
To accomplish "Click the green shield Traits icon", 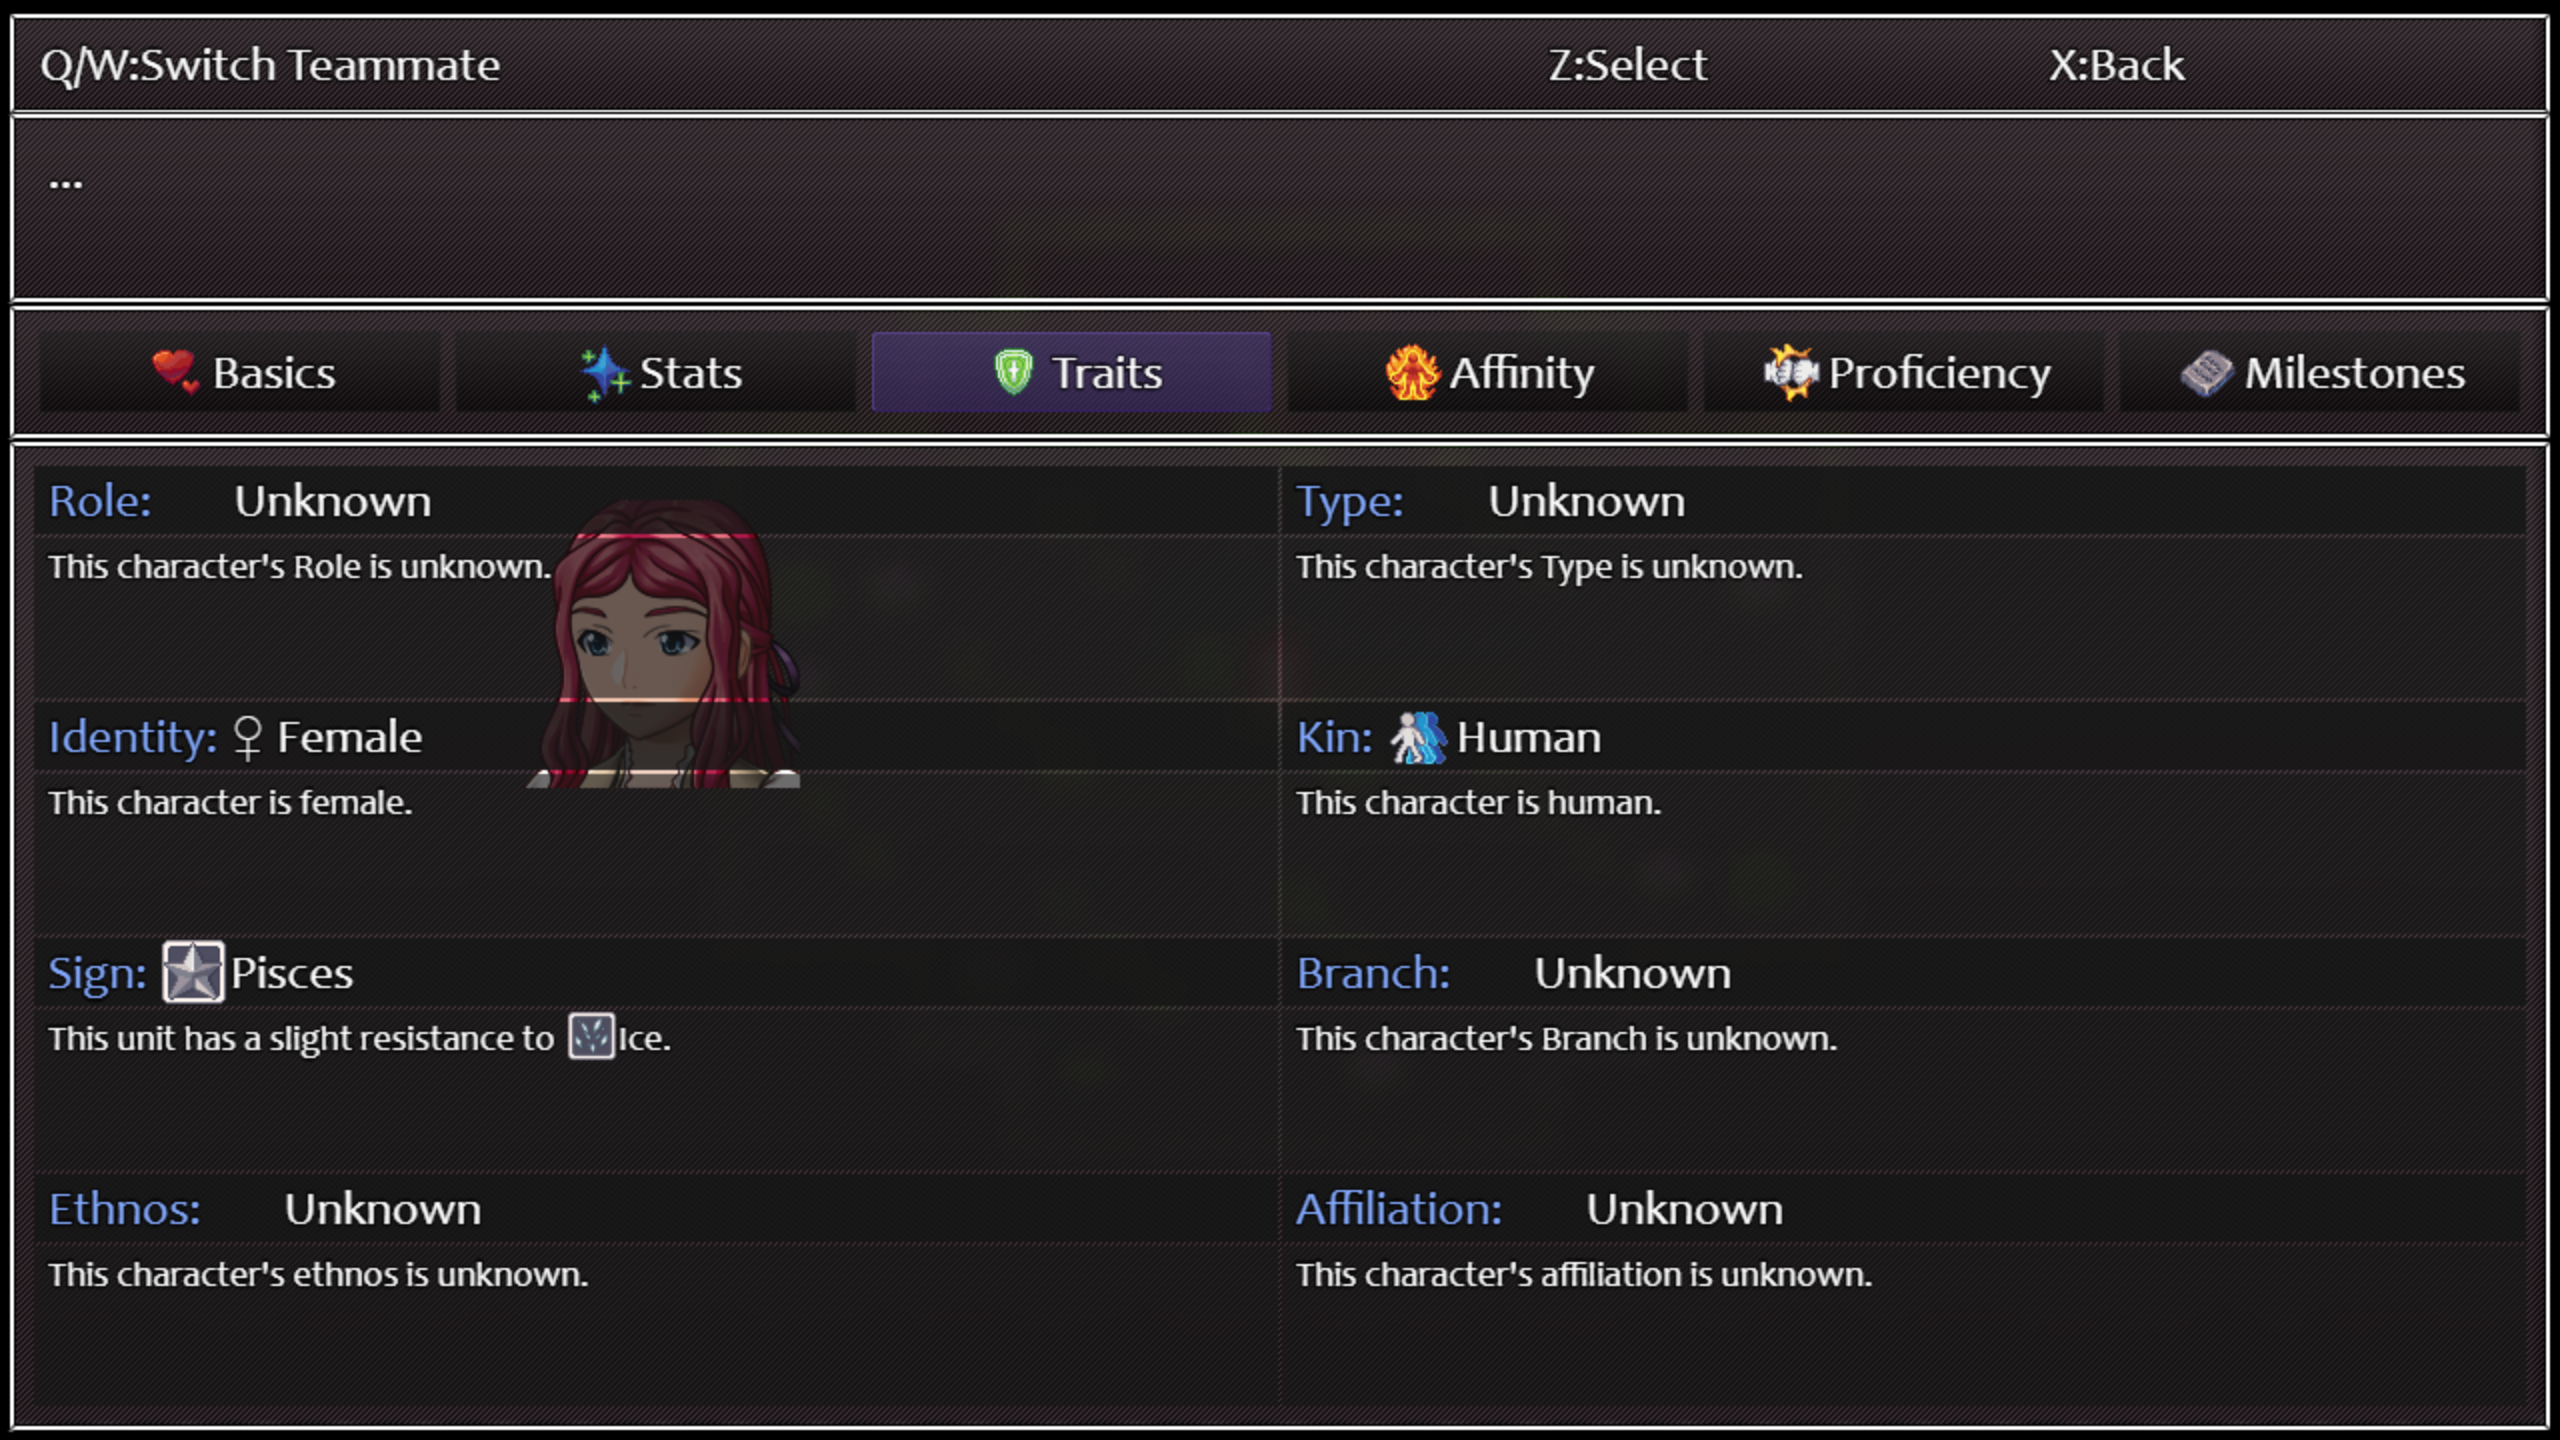I will click(x=1013, y=372).
